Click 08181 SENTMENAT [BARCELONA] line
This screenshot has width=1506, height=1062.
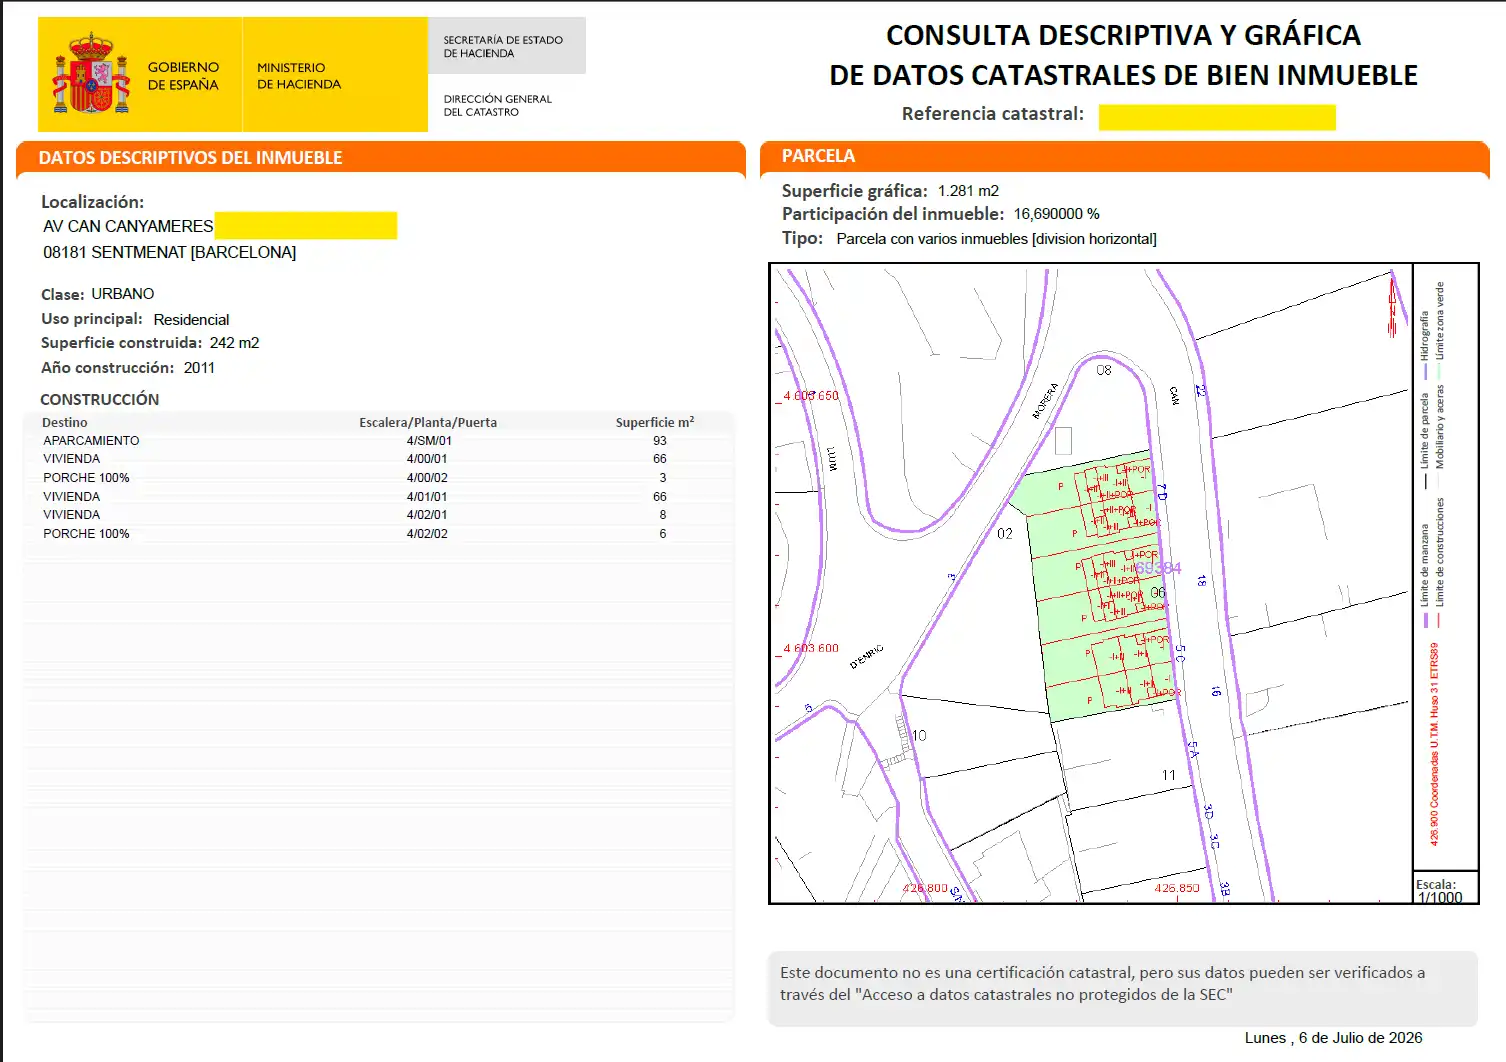pos(169,252)
